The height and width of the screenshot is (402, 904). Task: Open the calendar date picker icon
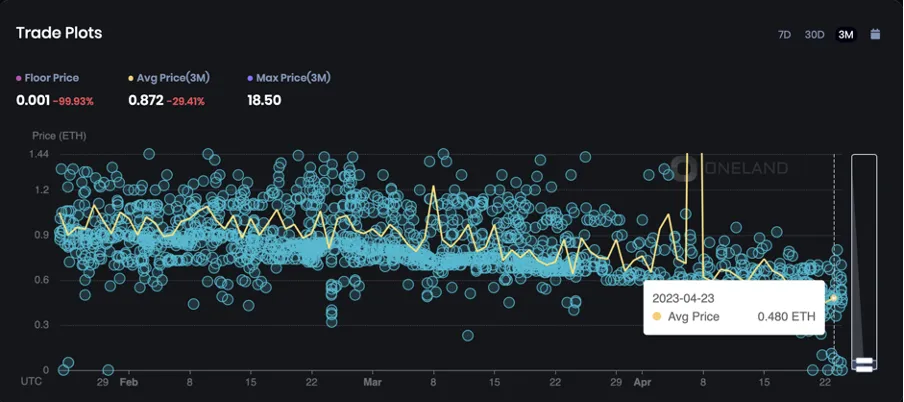pos(876,34)
